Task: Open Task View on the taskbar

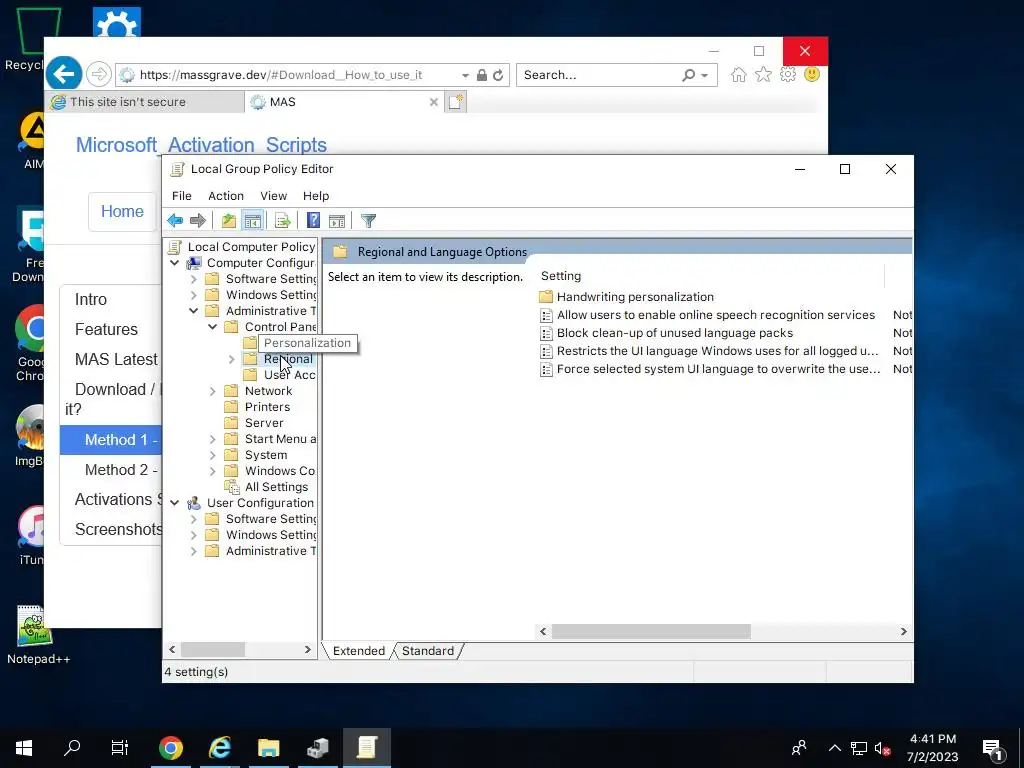Action: click(120, 748)
